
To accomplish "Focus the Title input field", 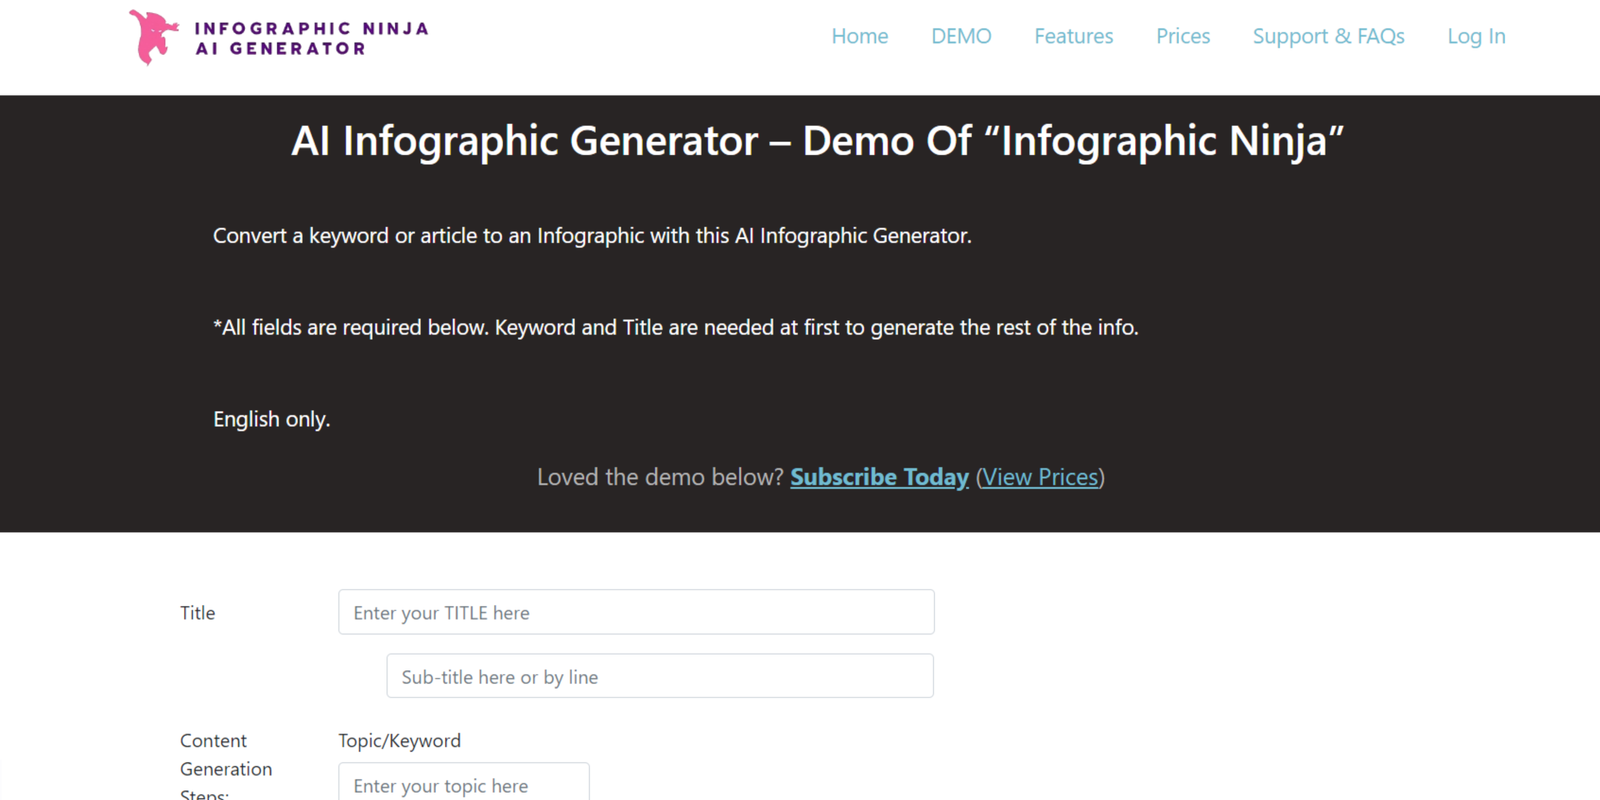I will tap(636, 612).
